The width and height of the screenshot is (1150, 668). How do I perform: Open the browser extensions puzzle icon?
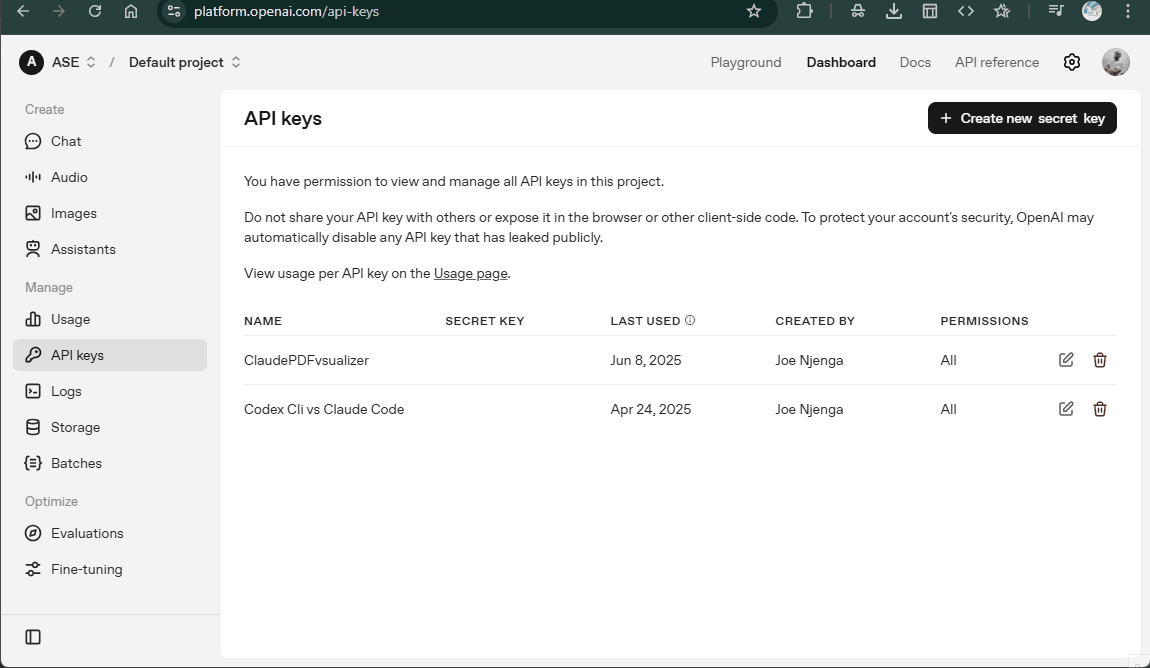point(805,11)
